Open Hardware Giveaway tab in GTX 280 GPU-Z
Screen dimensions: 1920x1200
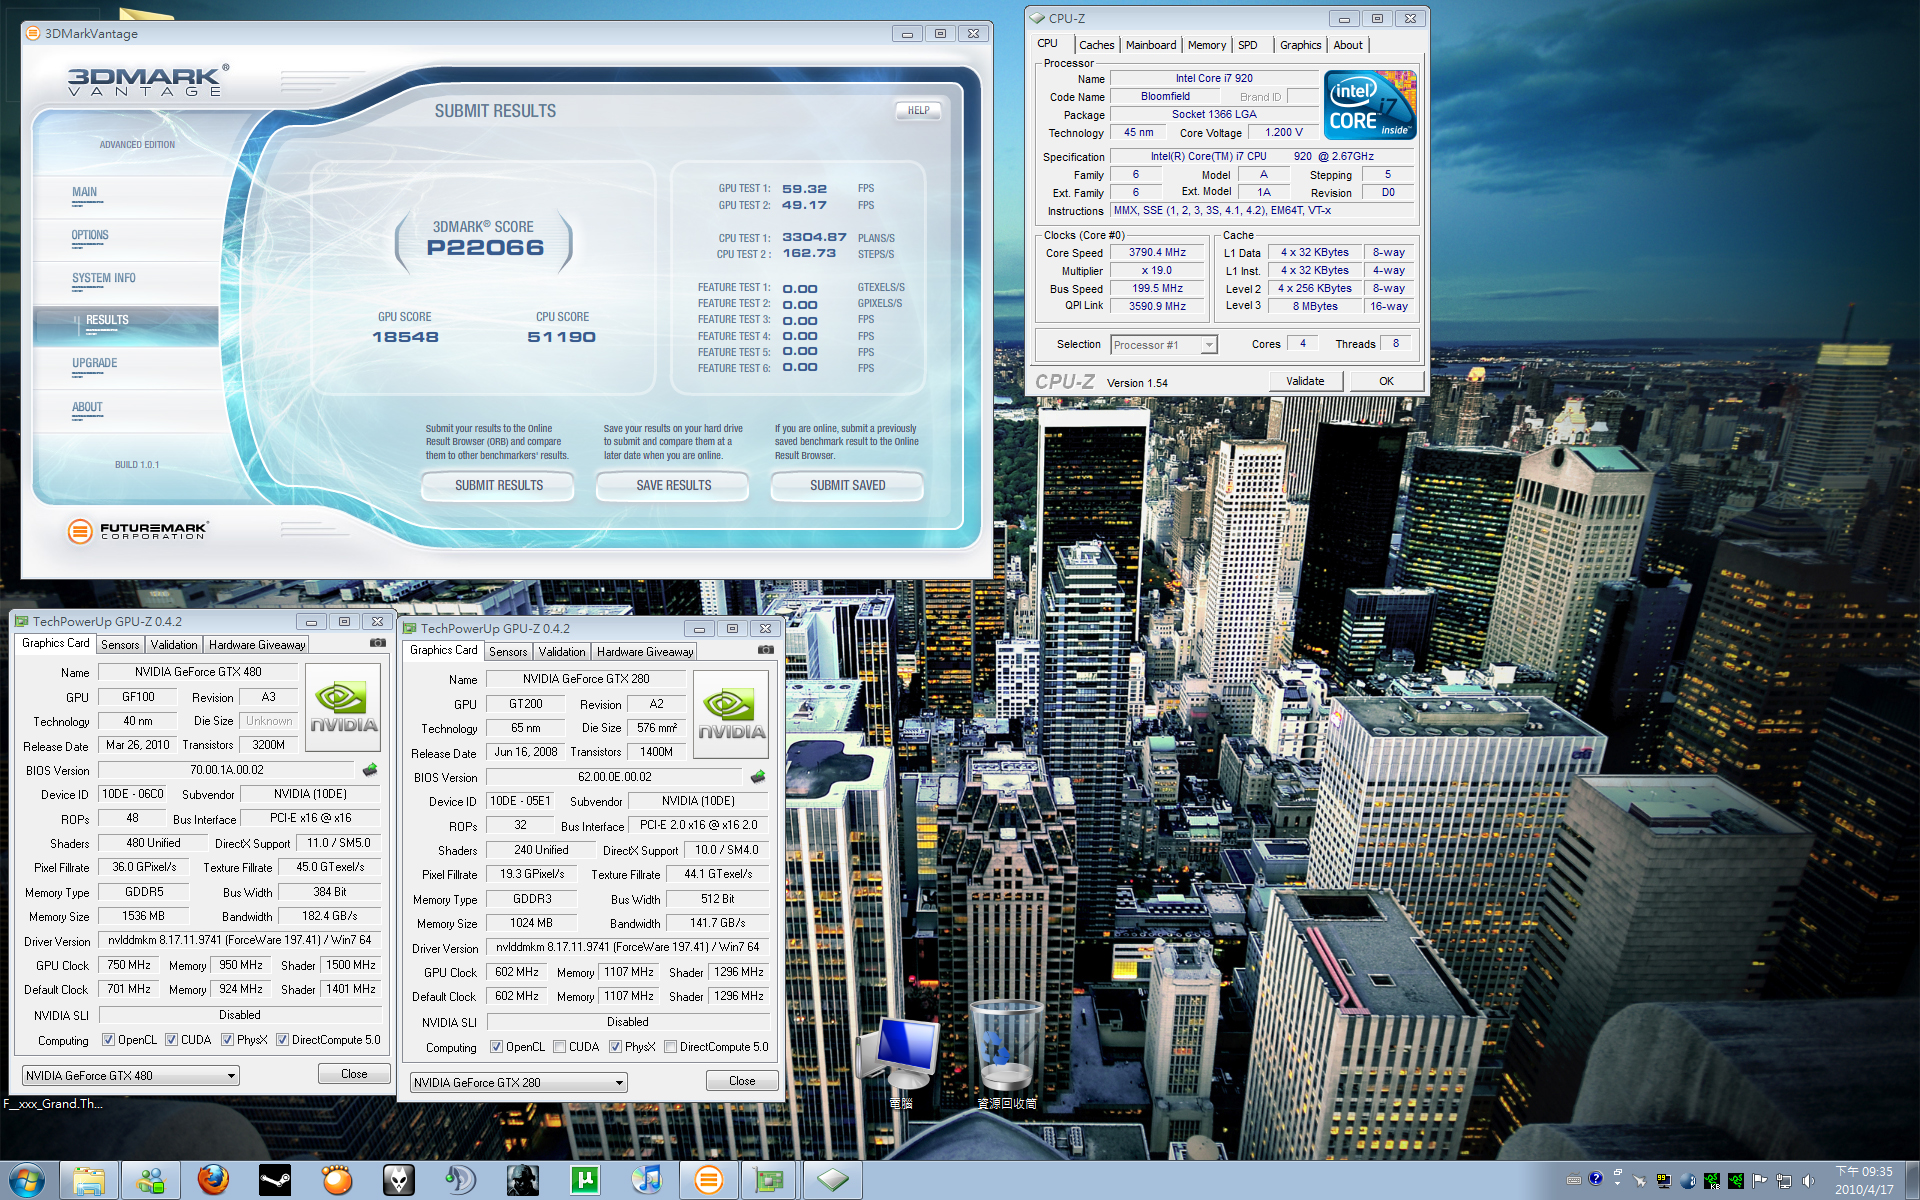click(x=645, y=652)
